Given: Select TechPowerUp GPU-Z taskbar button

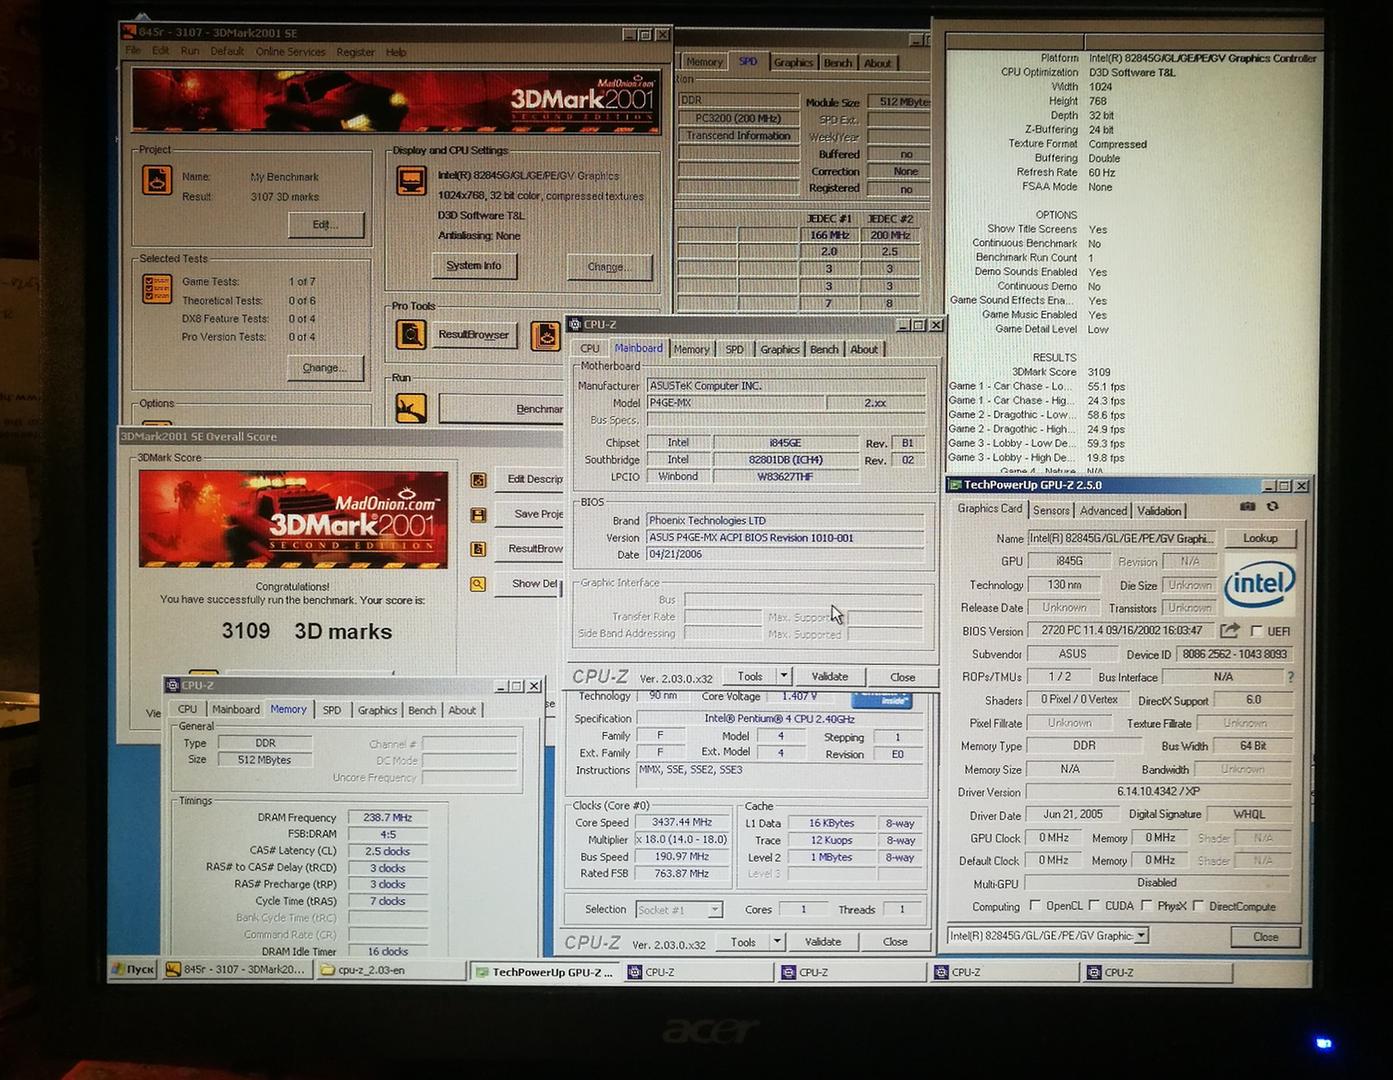Looking at the screenshot, I should (x=546, y=971).
